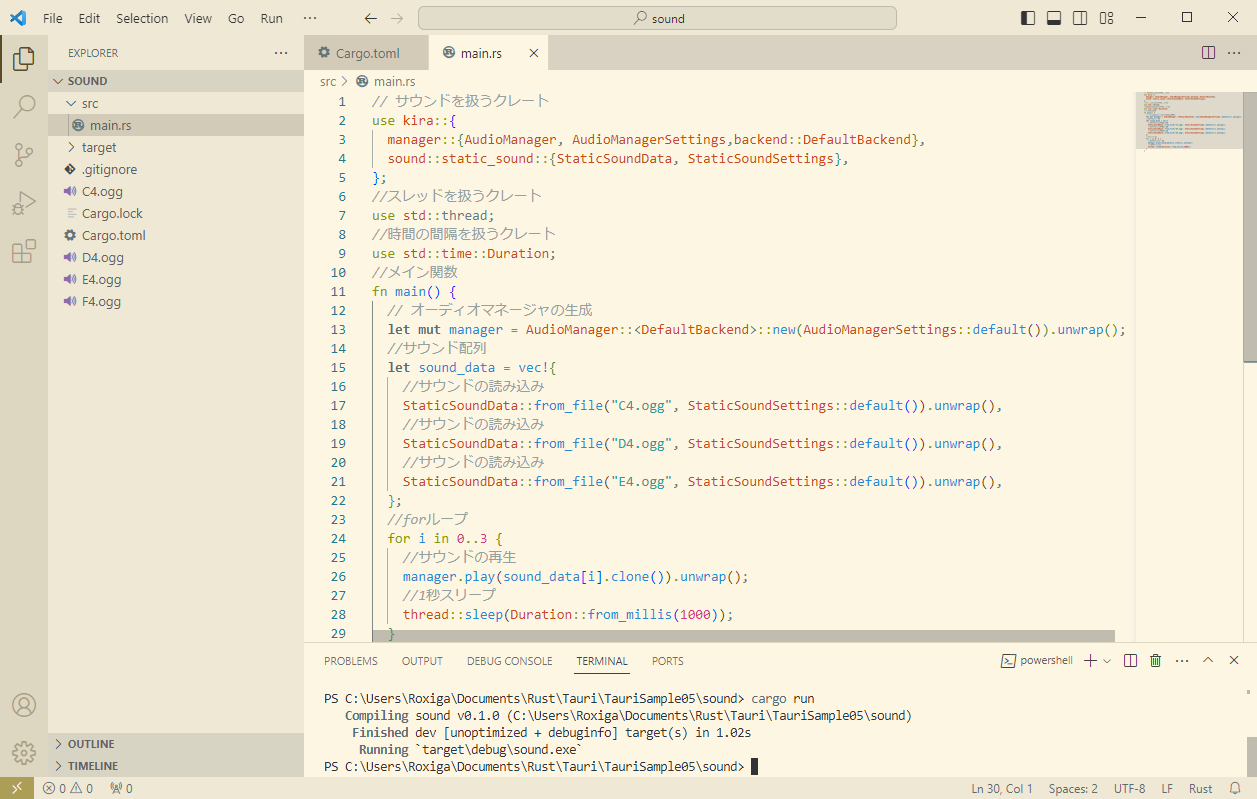Toggle the secondary side bar layout button
This screenshot has width=1257, height=799.
tap(1080, 18)
